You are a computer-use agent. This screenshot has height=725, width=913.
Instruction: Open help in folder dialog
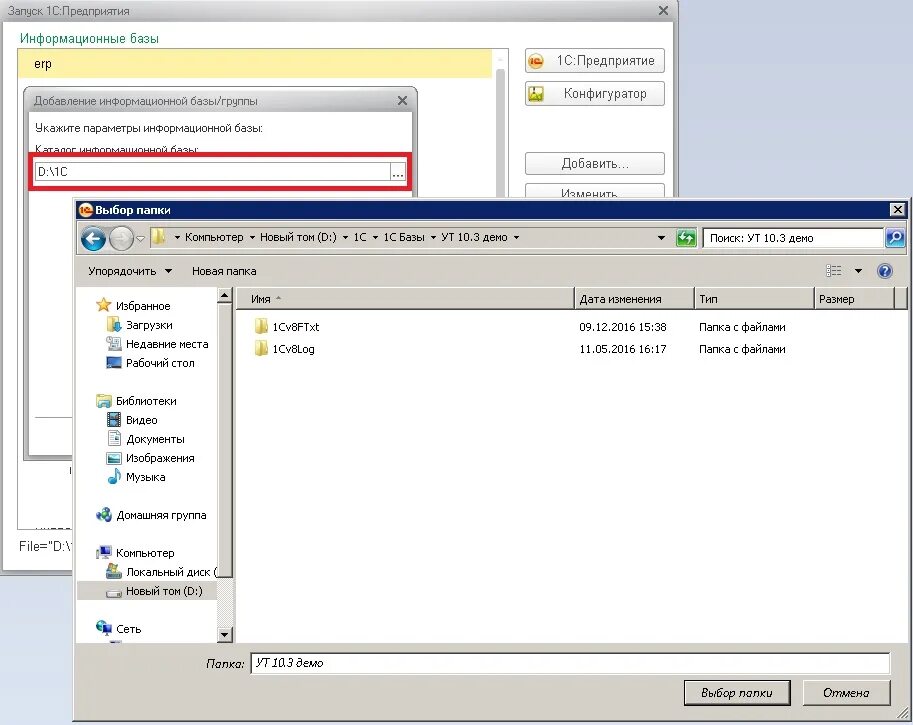pyautogui.click(x=884, y=271)
